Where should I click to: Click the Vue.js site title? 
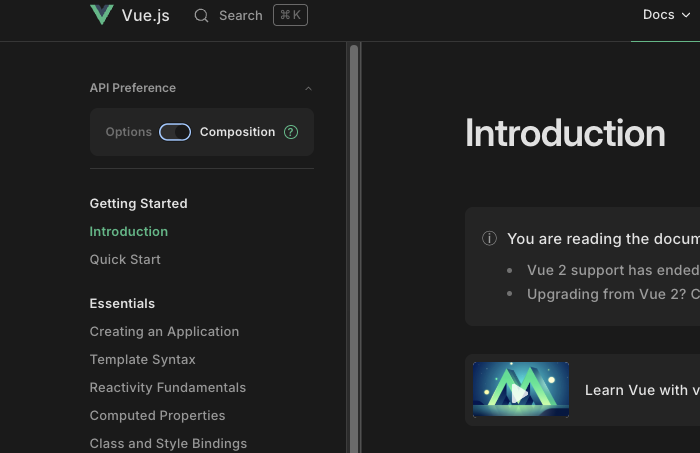coord(146,16)
